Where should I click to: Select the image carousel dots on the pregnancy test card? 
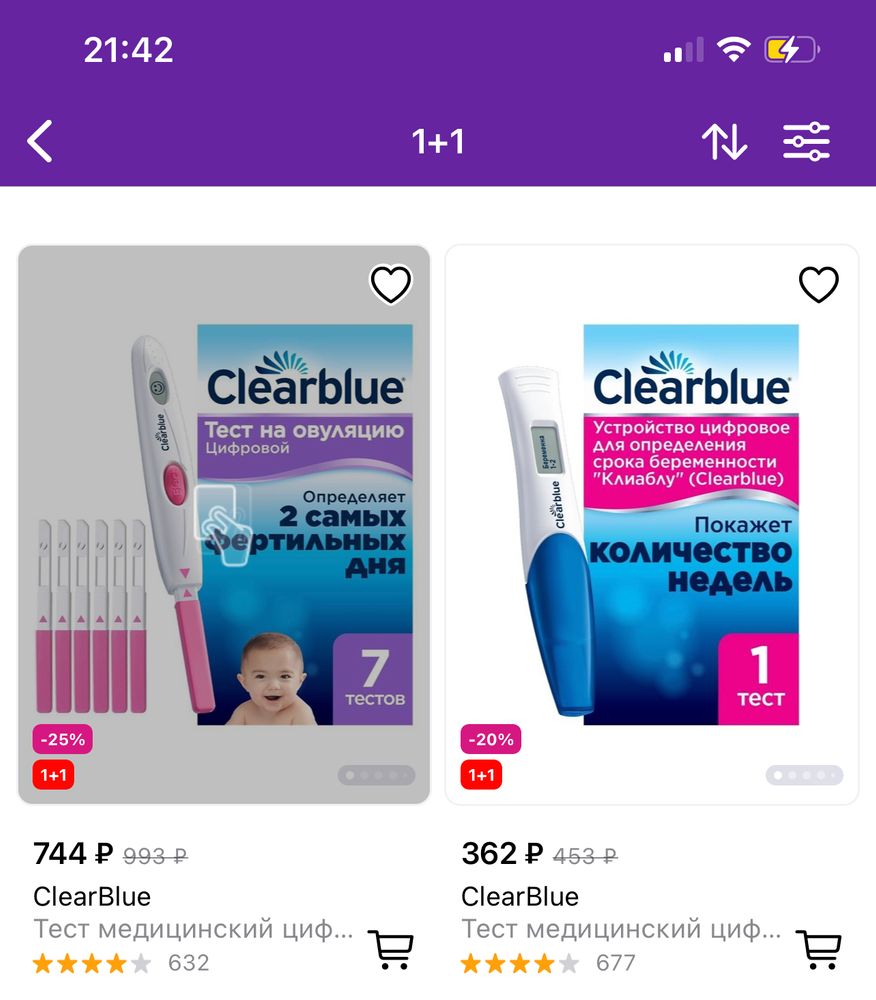pyautogui.click(x=805, y=775)
